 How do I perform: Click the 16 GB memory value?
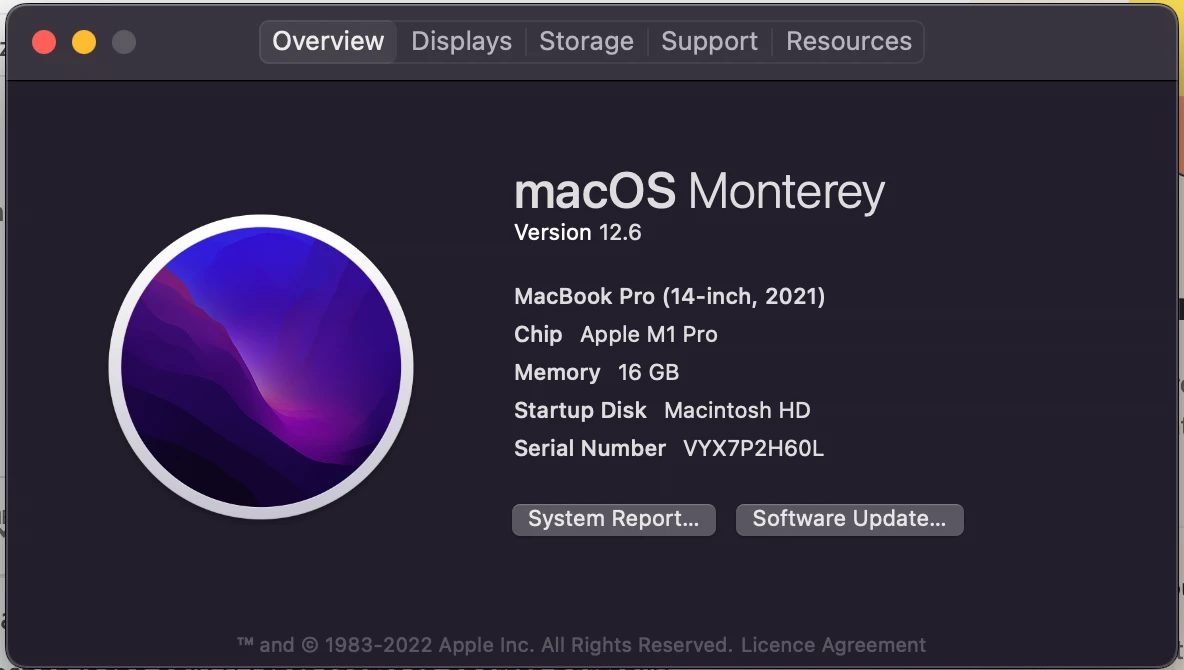point(649,372)
